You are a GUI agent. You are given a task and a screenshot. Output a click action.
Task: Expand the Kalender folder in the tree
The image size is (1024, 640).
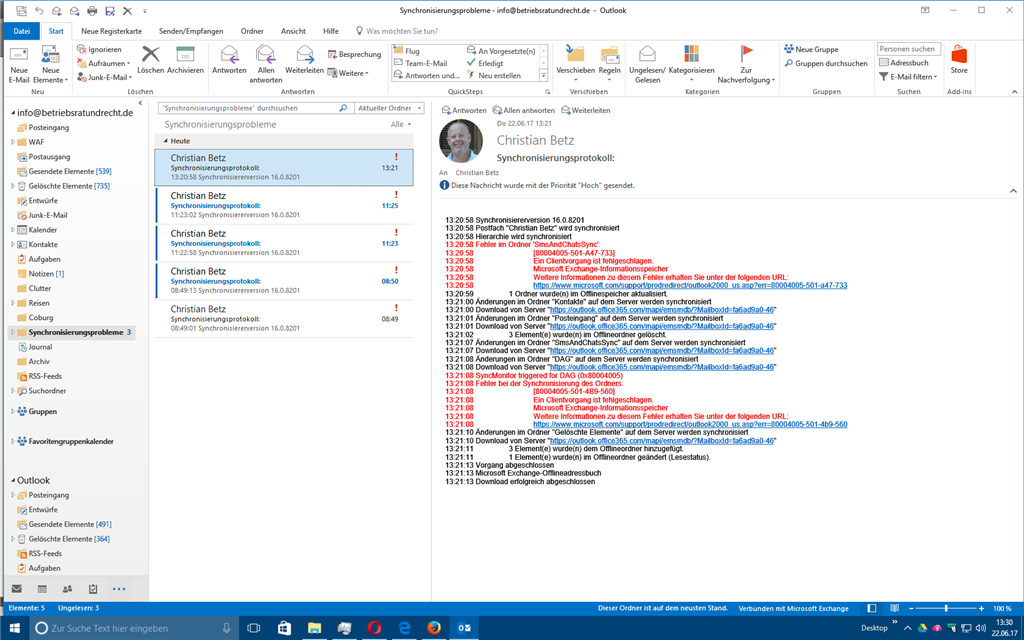[12, 230]
